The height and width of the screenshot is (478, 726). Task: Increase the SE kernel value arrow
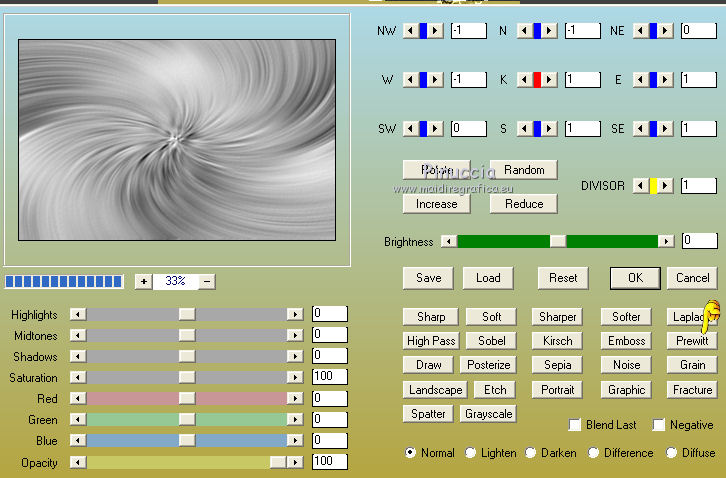(665, 128)
